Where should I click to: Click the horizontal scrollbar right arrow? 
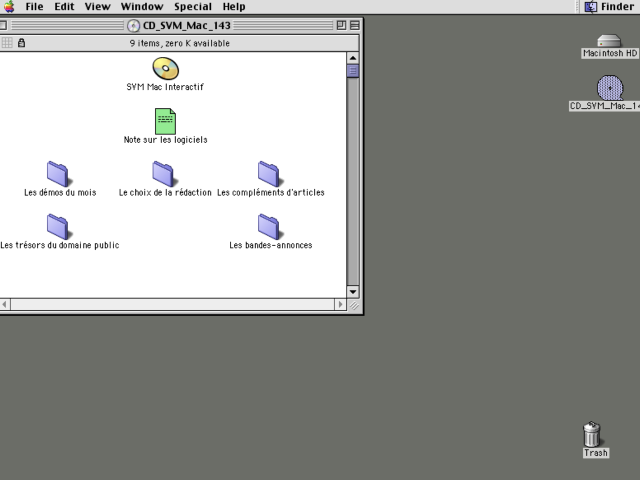click(340, 304)
